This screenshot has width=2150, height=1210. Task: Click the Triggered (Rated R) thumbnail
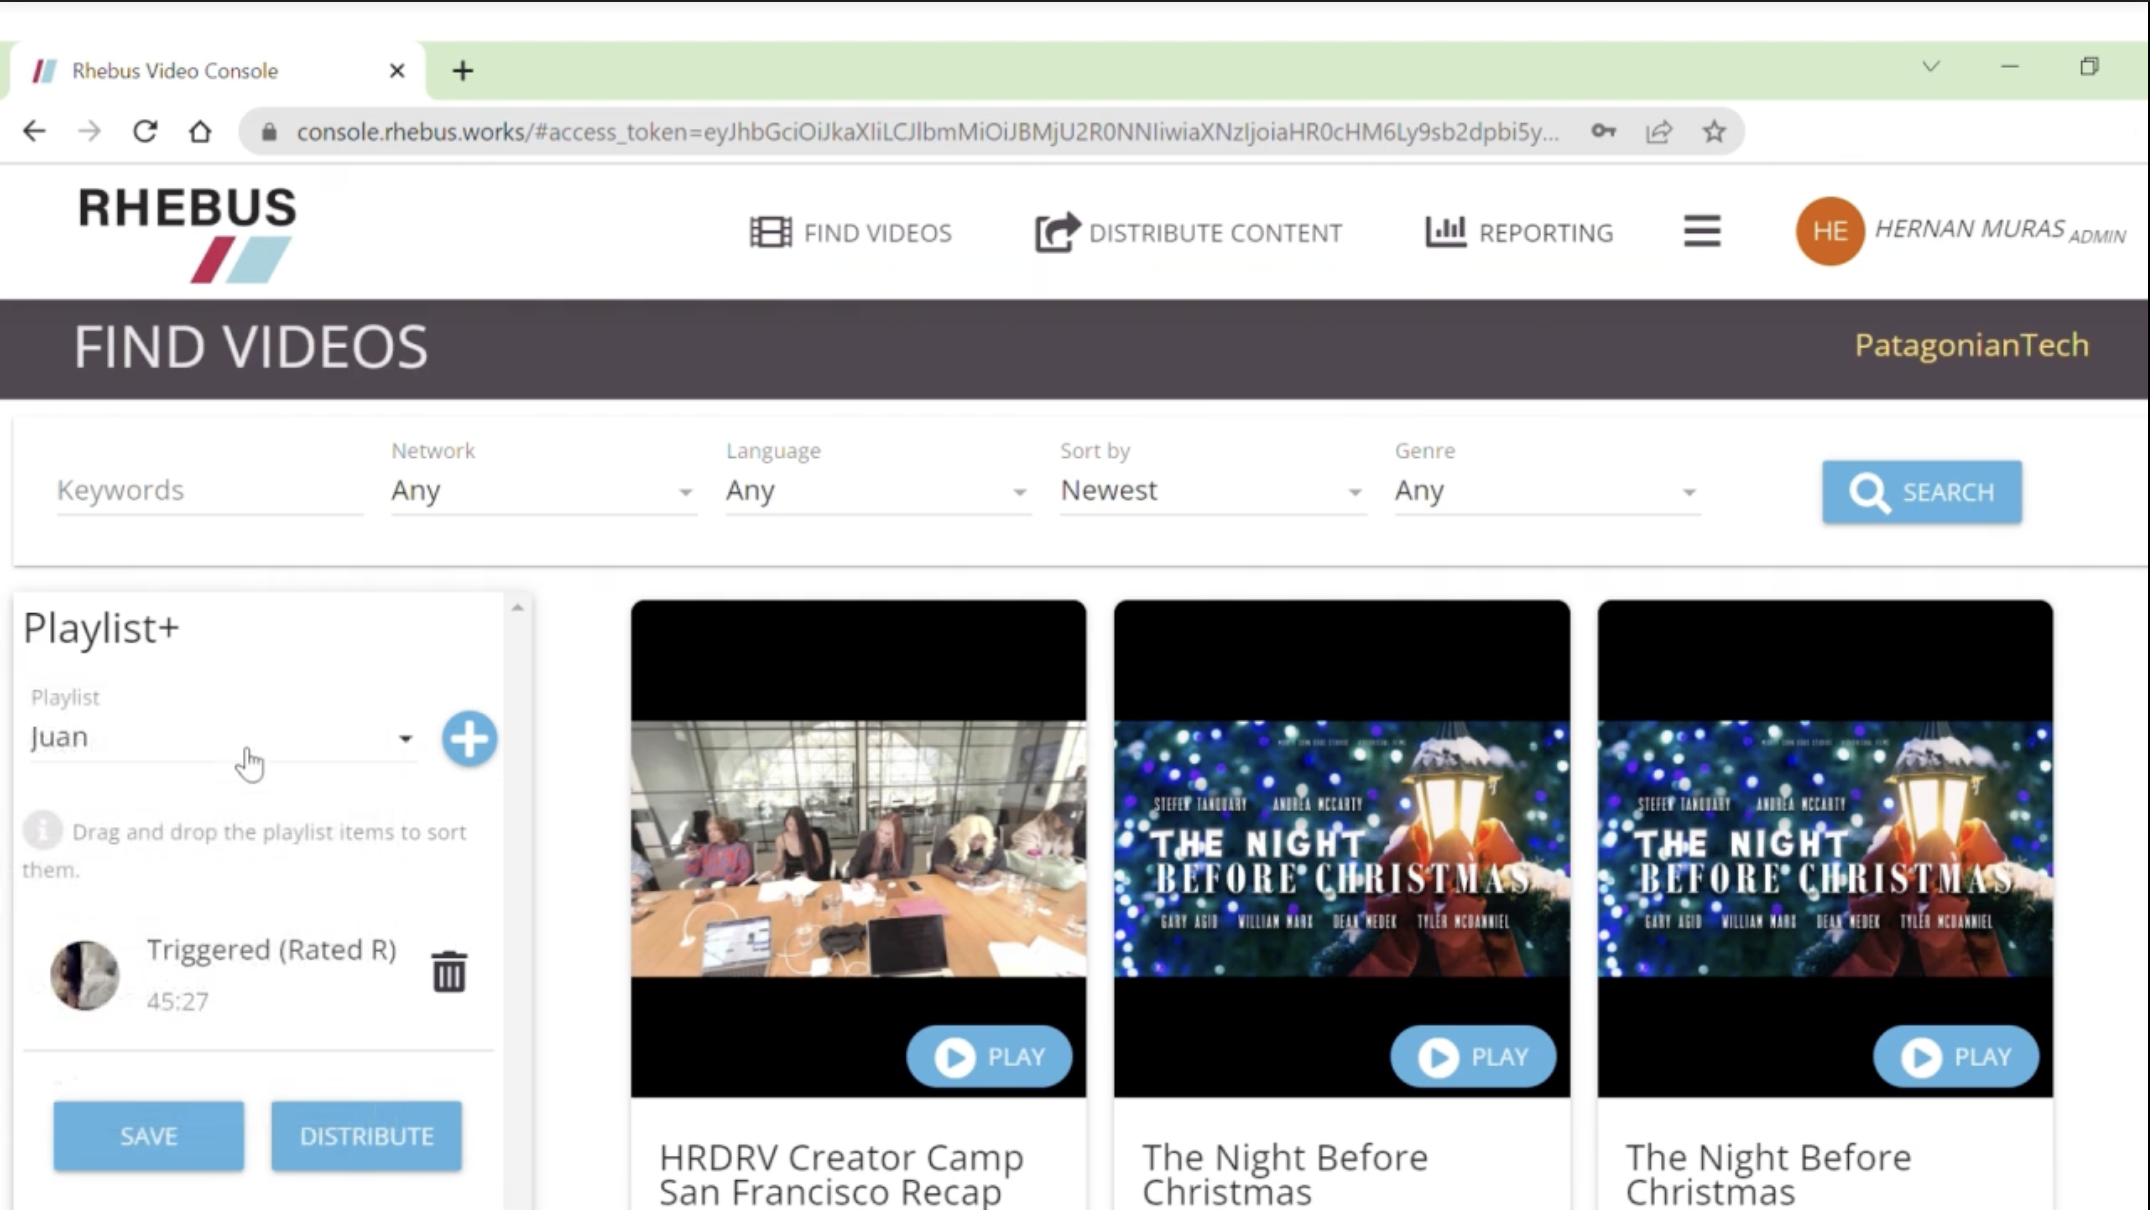(85, 975)
